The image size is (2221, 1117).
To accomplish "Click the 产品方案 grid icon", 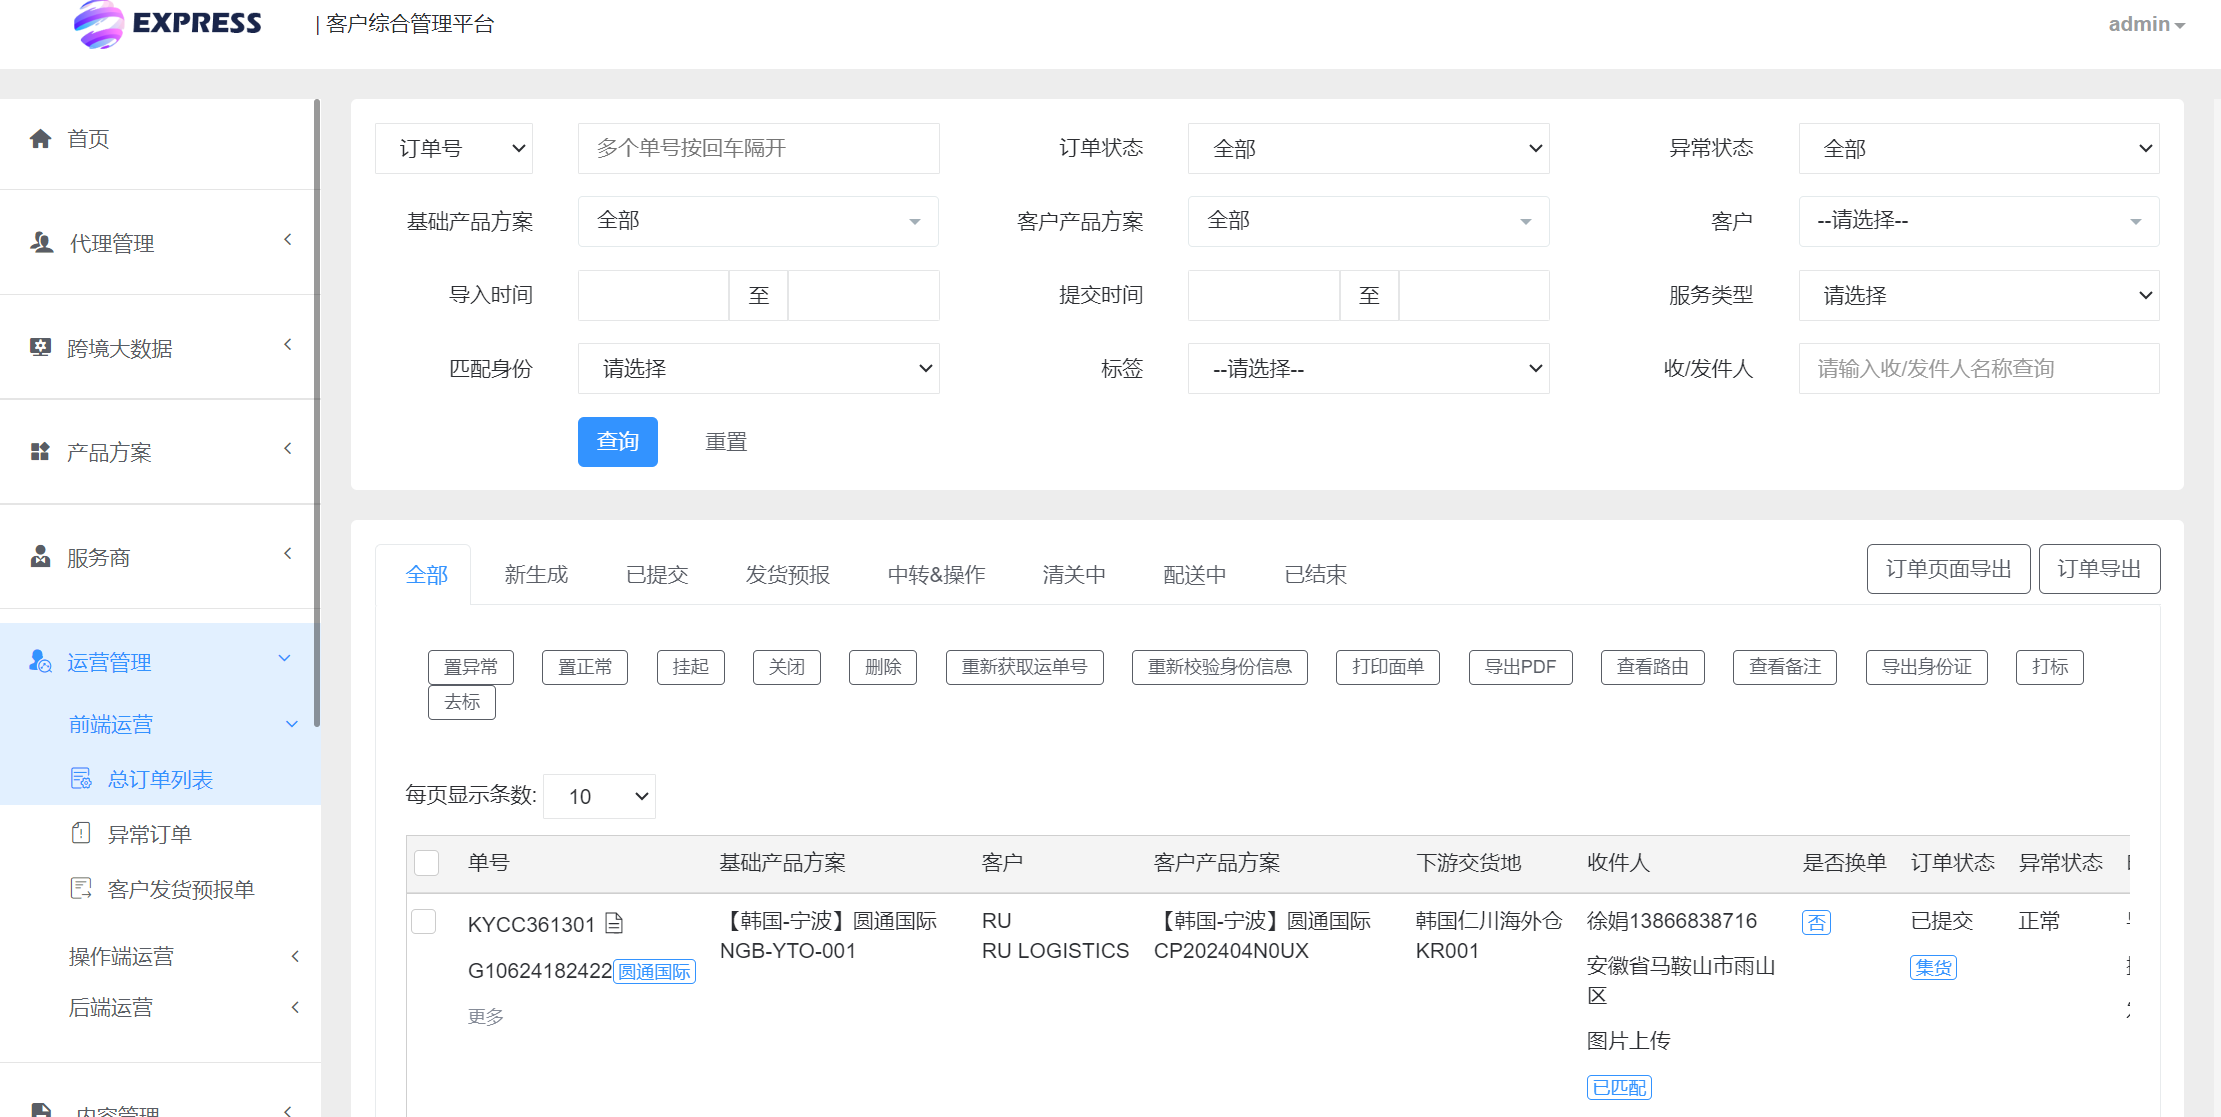I will (40, 452).
